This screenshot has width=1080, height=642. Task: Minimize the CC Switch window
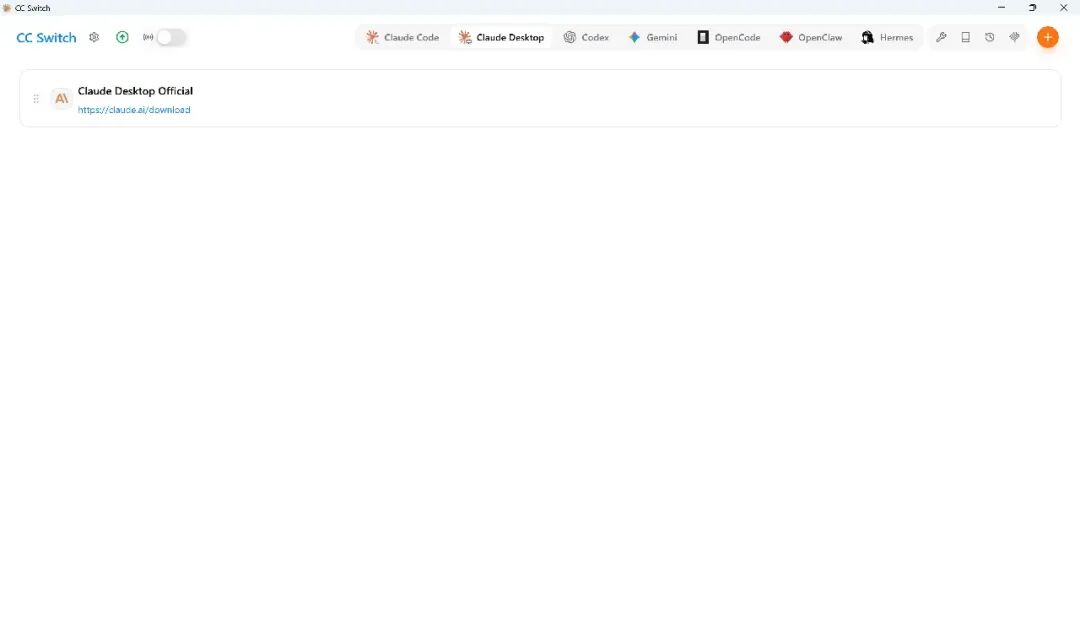[1001, 8]
